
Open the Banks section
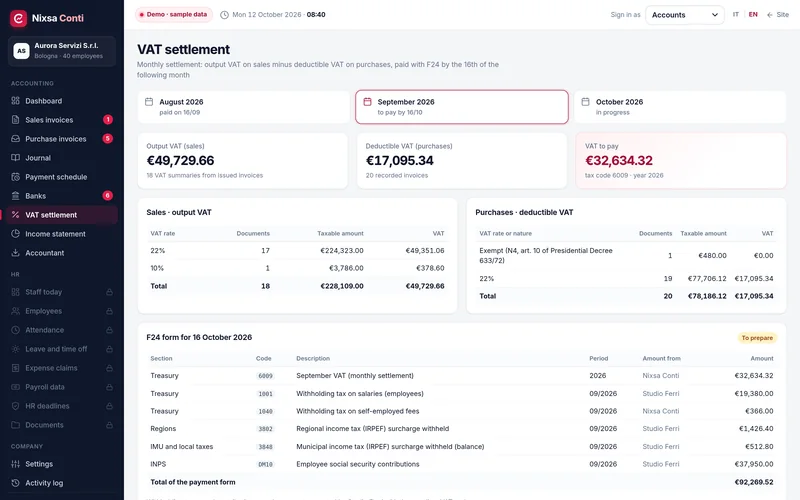pos(61,196)
